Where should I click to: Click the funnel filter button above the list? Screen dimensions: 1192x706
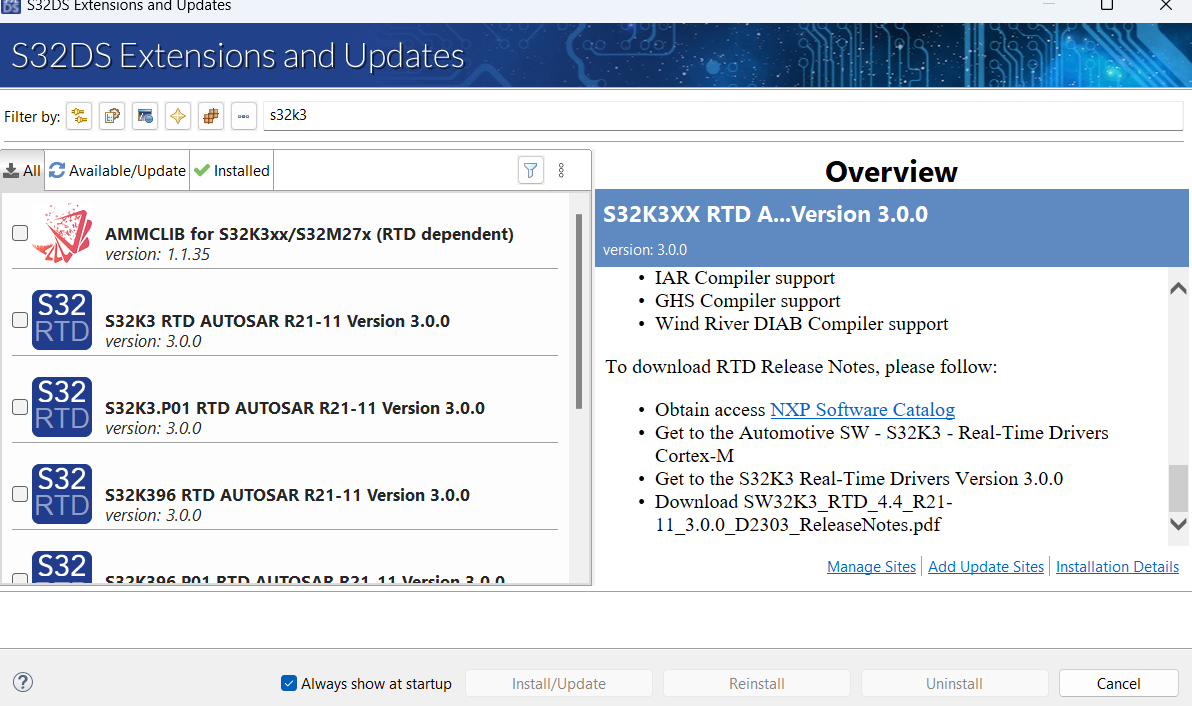coord(531,170)
